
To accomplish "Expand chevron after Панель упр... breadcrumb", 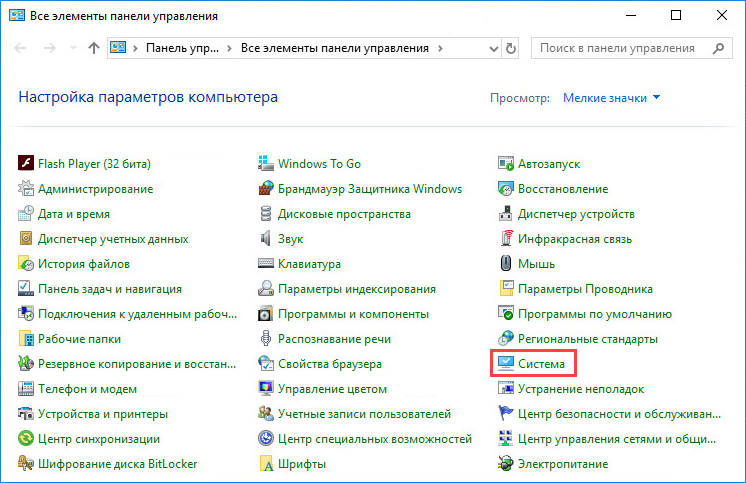I will pyautogui.click(x=229, y=48).
